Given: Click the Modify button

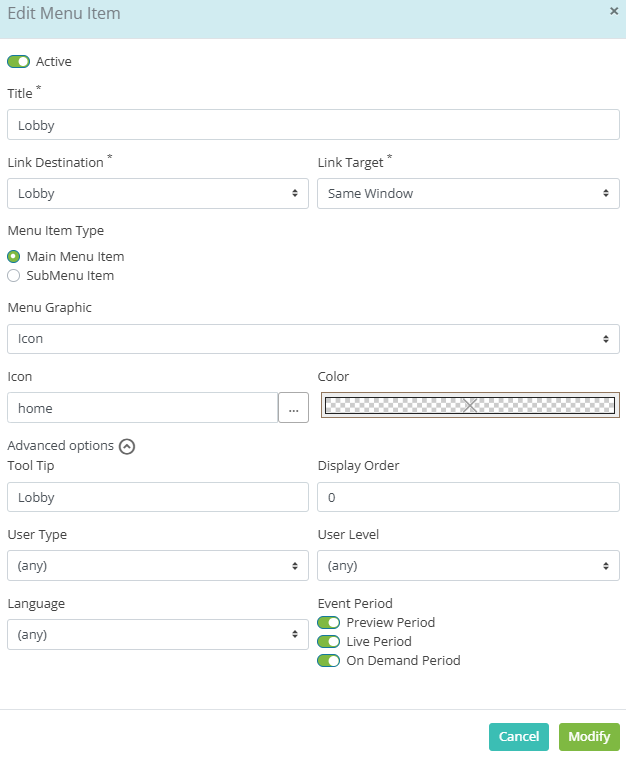Looking at the screenshot, I should pyautogui.click(x=589, y=737).
